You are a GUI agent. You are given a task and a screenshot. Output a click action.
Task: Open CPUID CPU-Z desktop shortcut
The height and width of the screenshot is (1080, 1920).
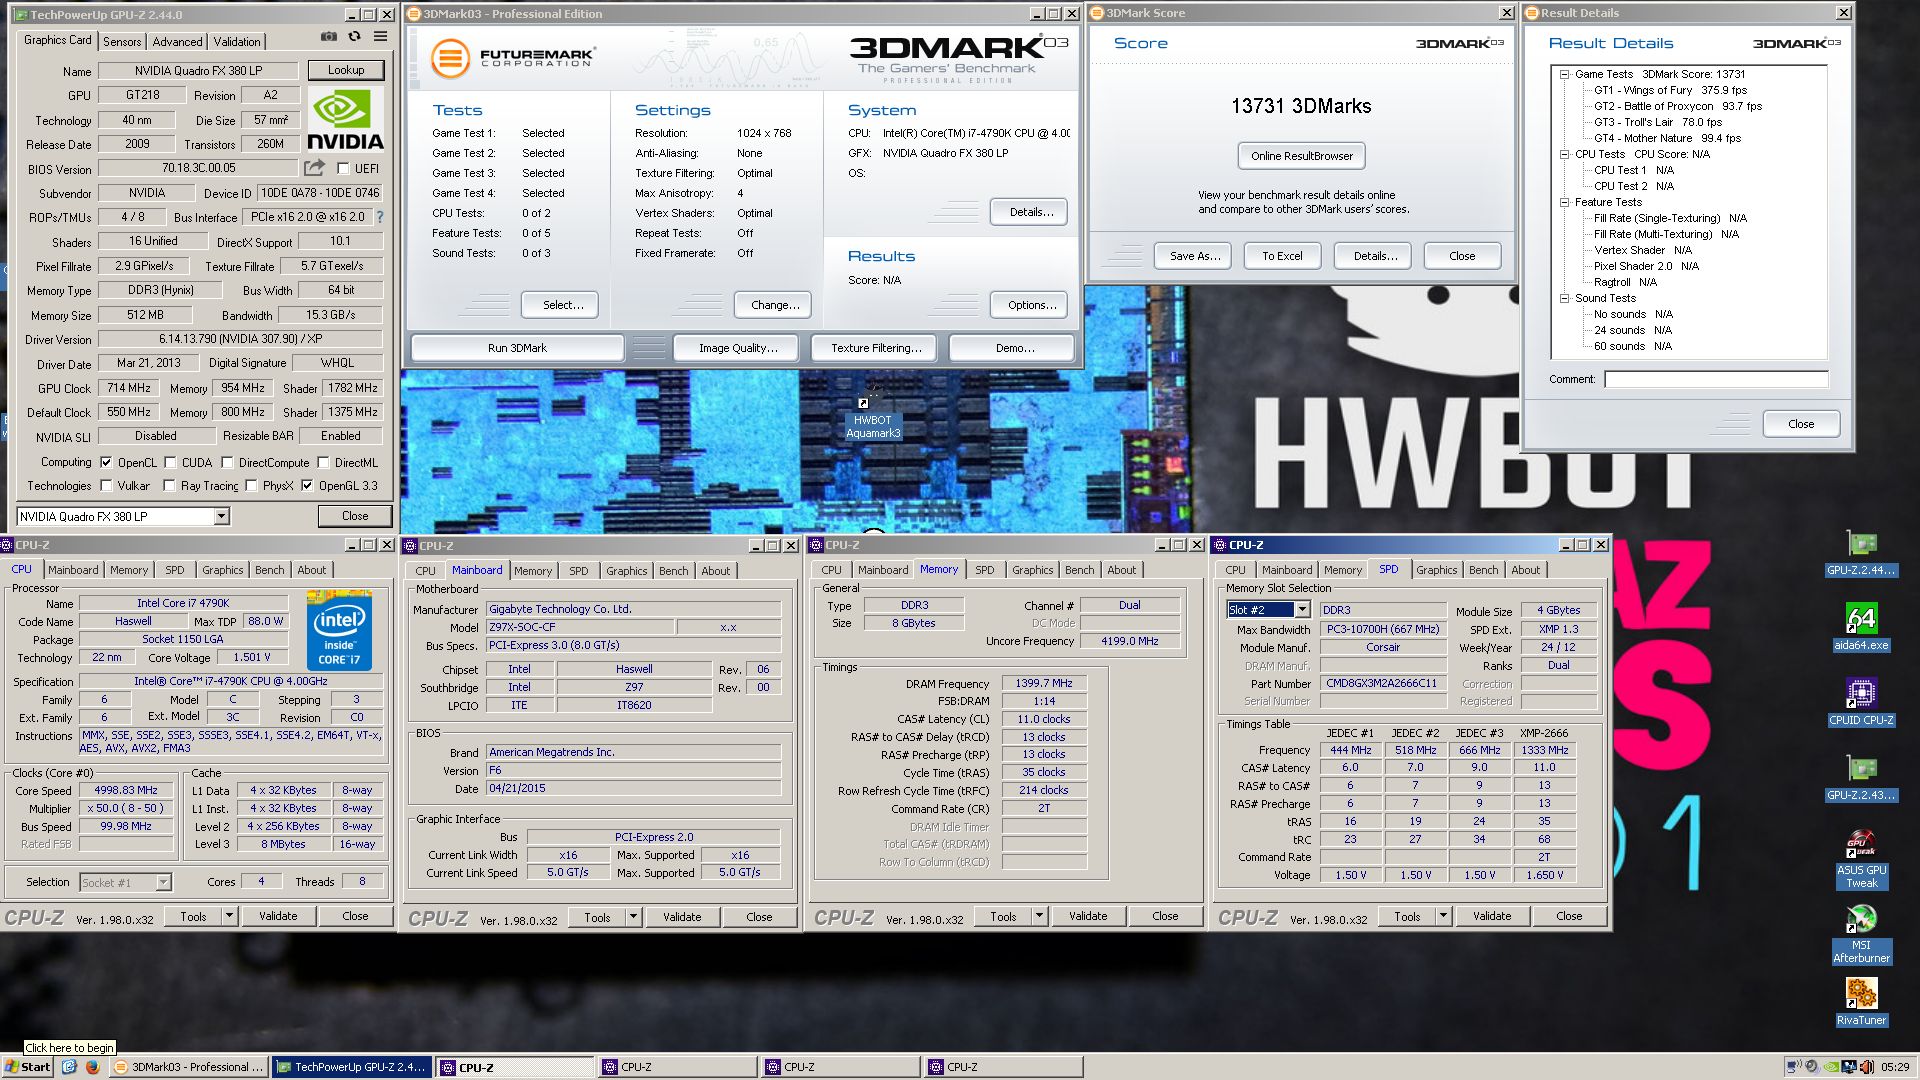point(1861,702)
